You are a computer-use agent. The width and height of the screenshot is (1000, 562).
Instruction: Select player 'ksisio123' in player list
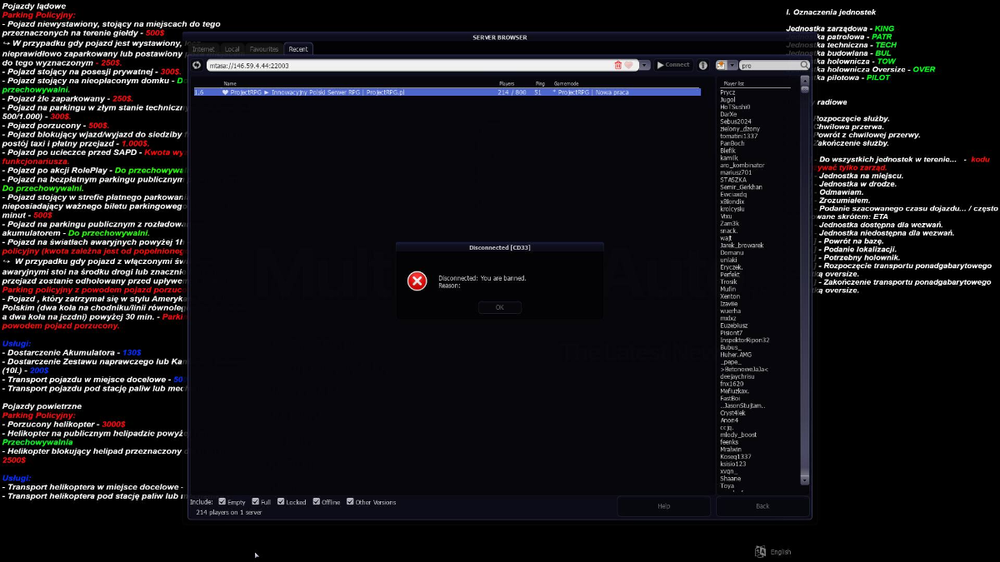733,464
